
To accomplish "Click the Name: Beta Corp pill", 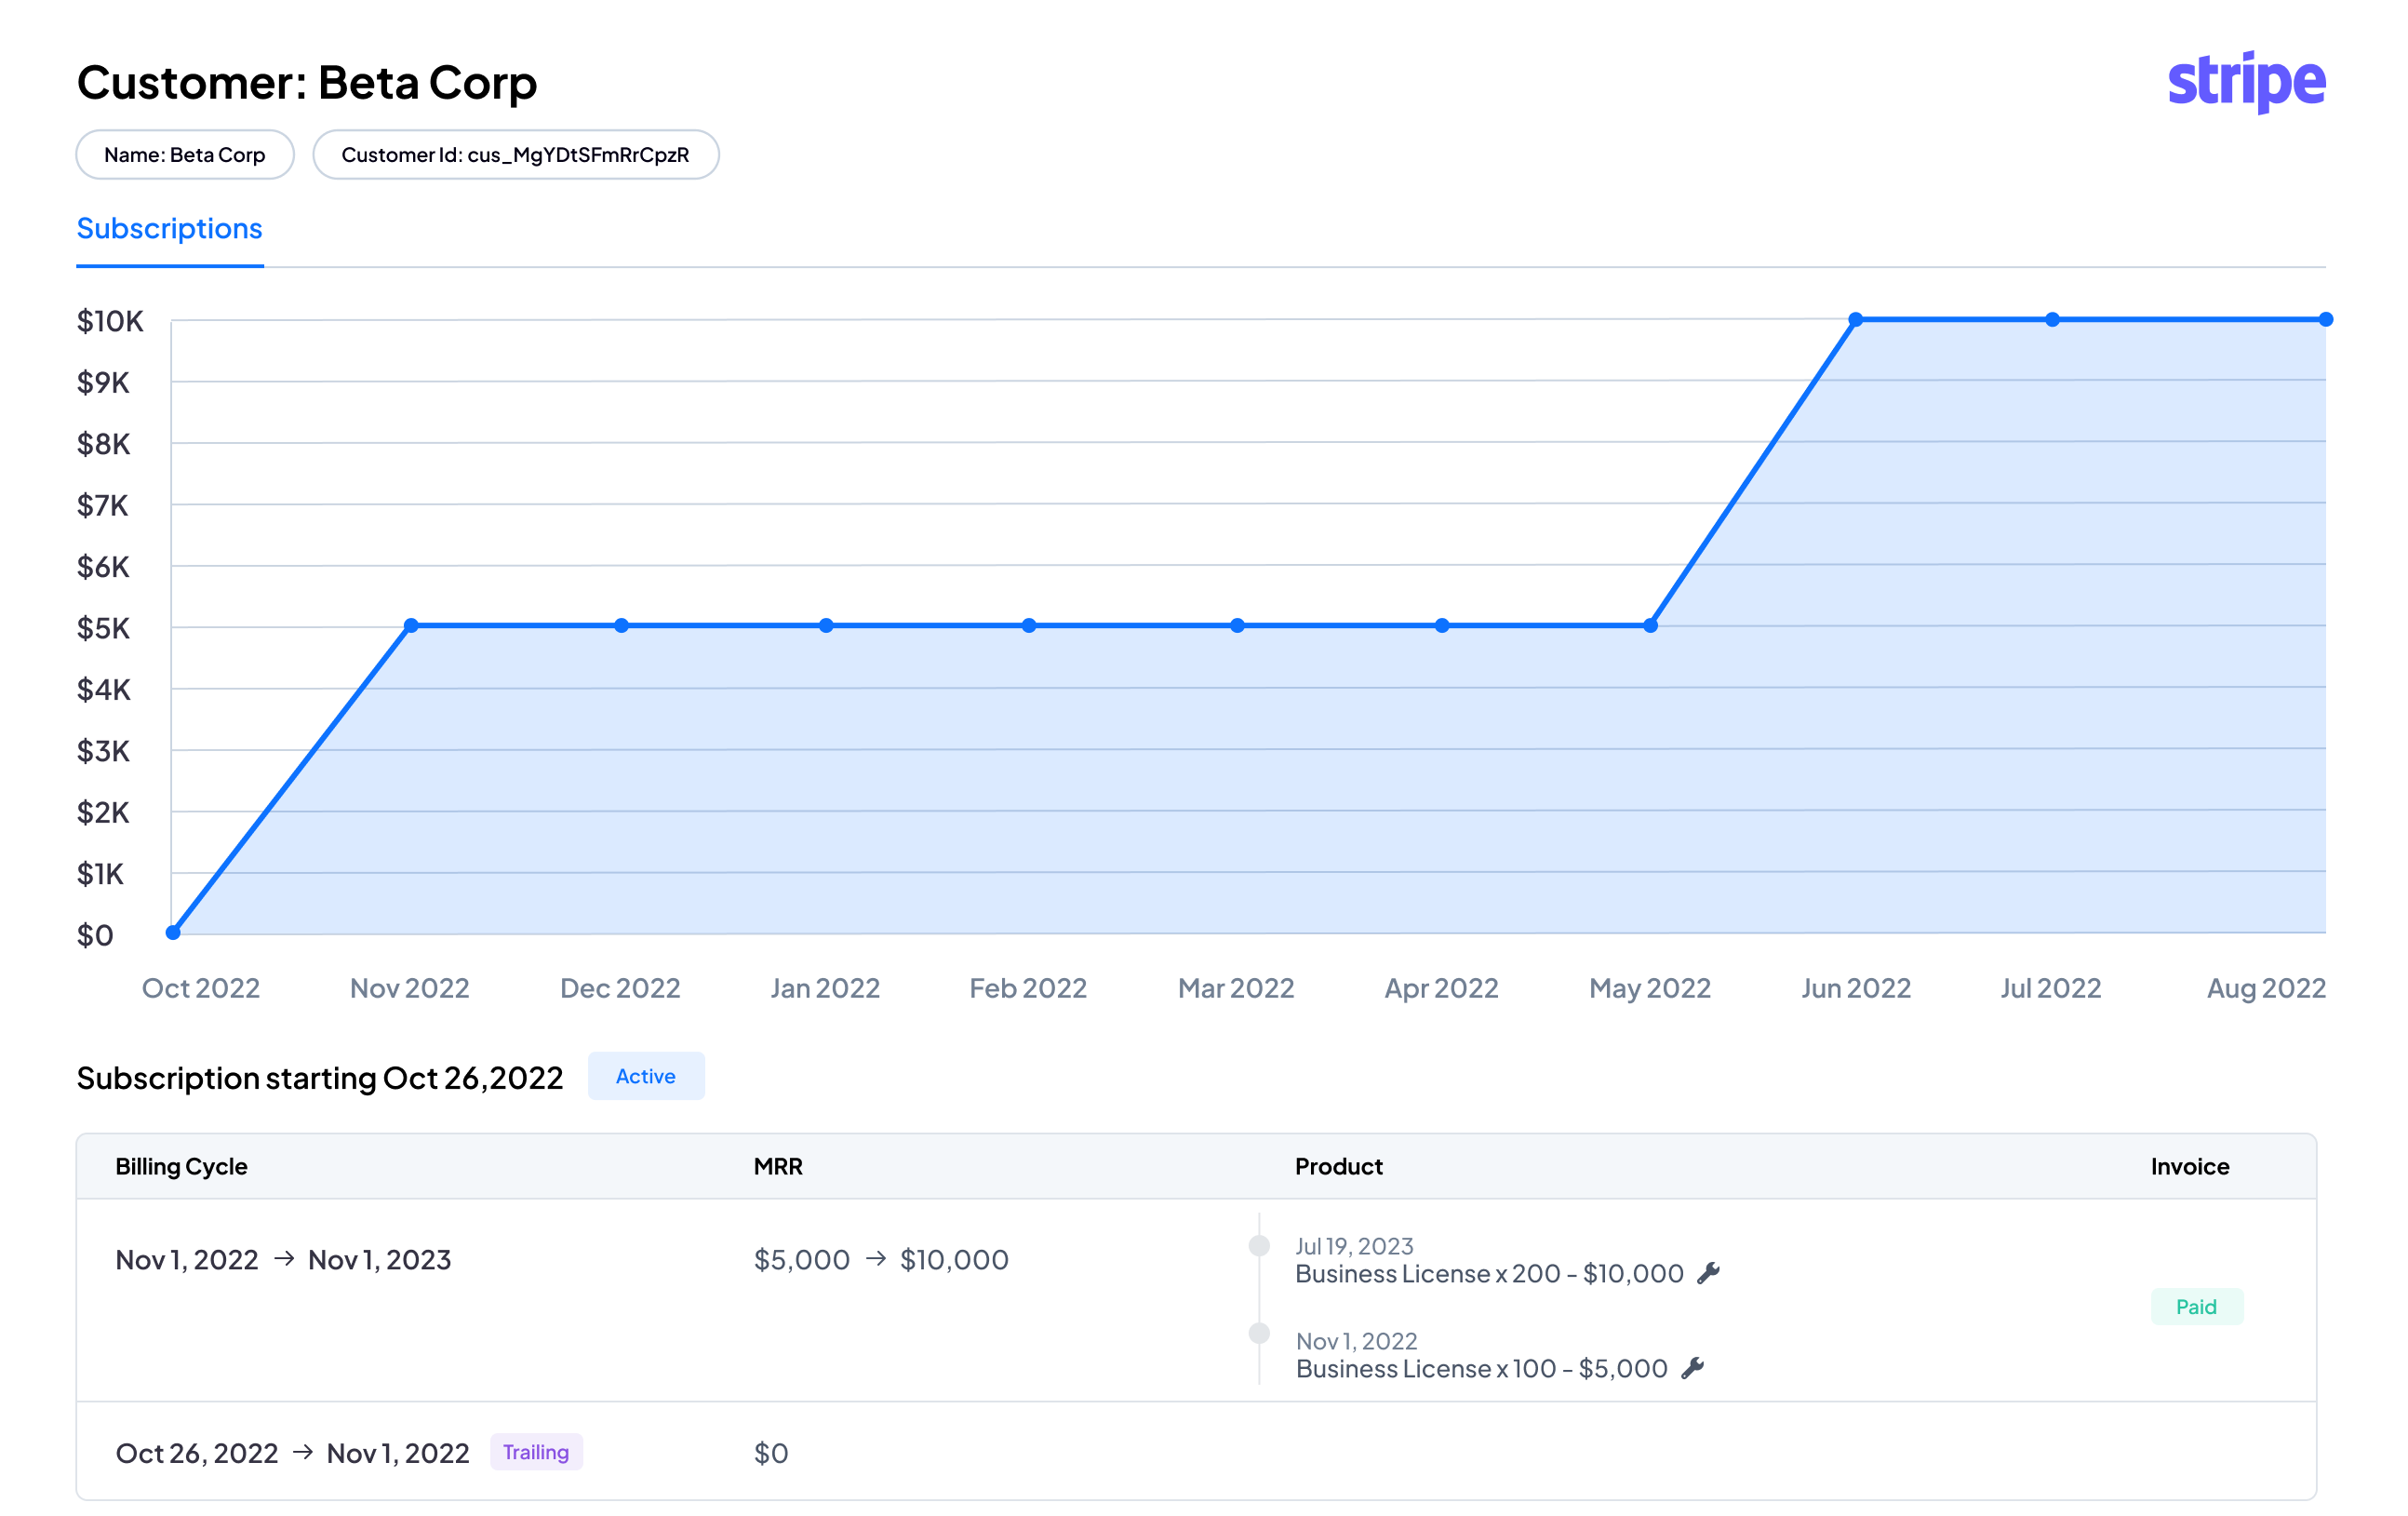I will [x=185, y=155].
